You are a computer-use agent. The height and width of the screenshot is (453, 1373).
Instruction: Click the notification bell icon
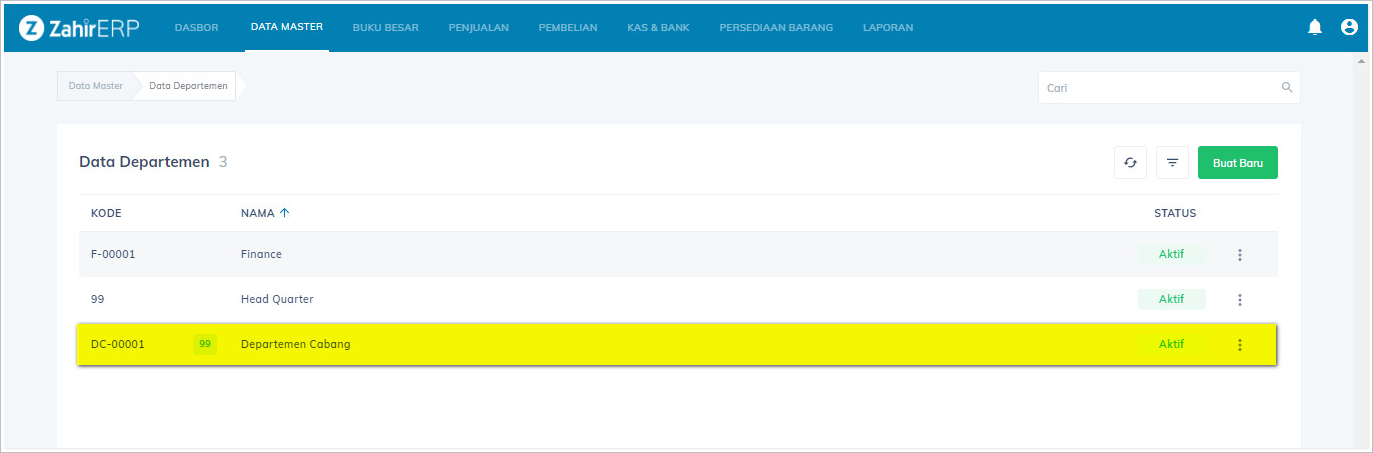[x=1315, y=27]
